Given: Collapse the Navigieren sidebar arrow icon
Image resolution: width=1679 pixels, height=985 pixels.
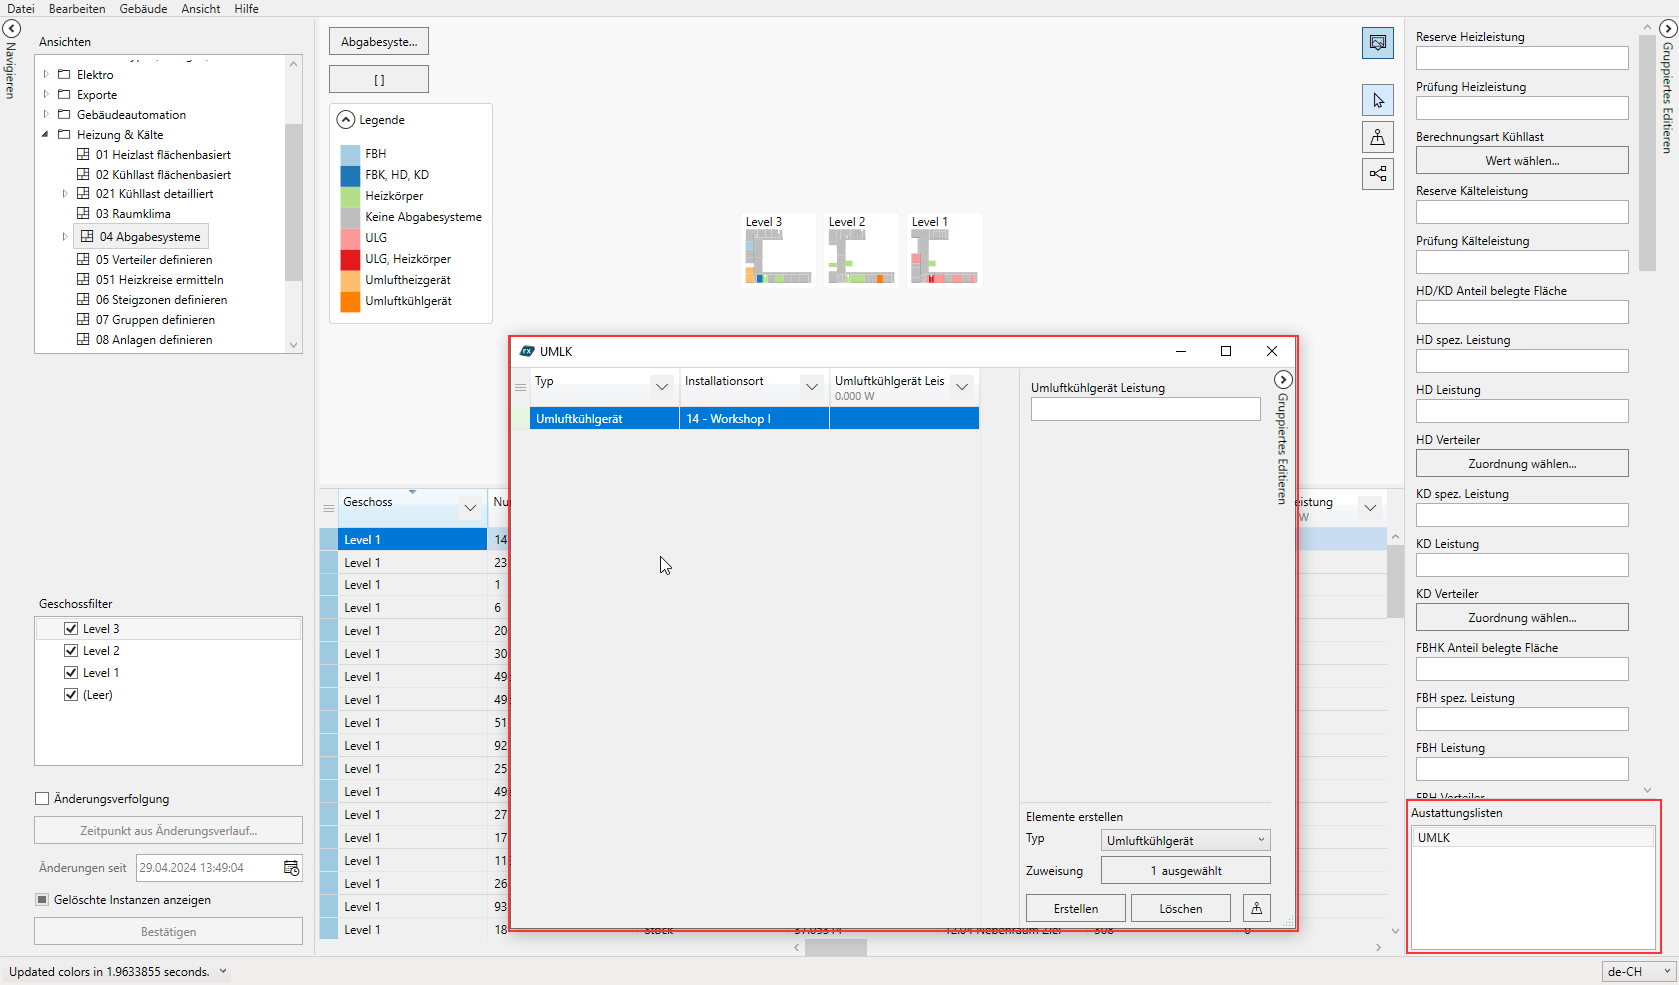Looking at the screenshot, I should [12, 29].
